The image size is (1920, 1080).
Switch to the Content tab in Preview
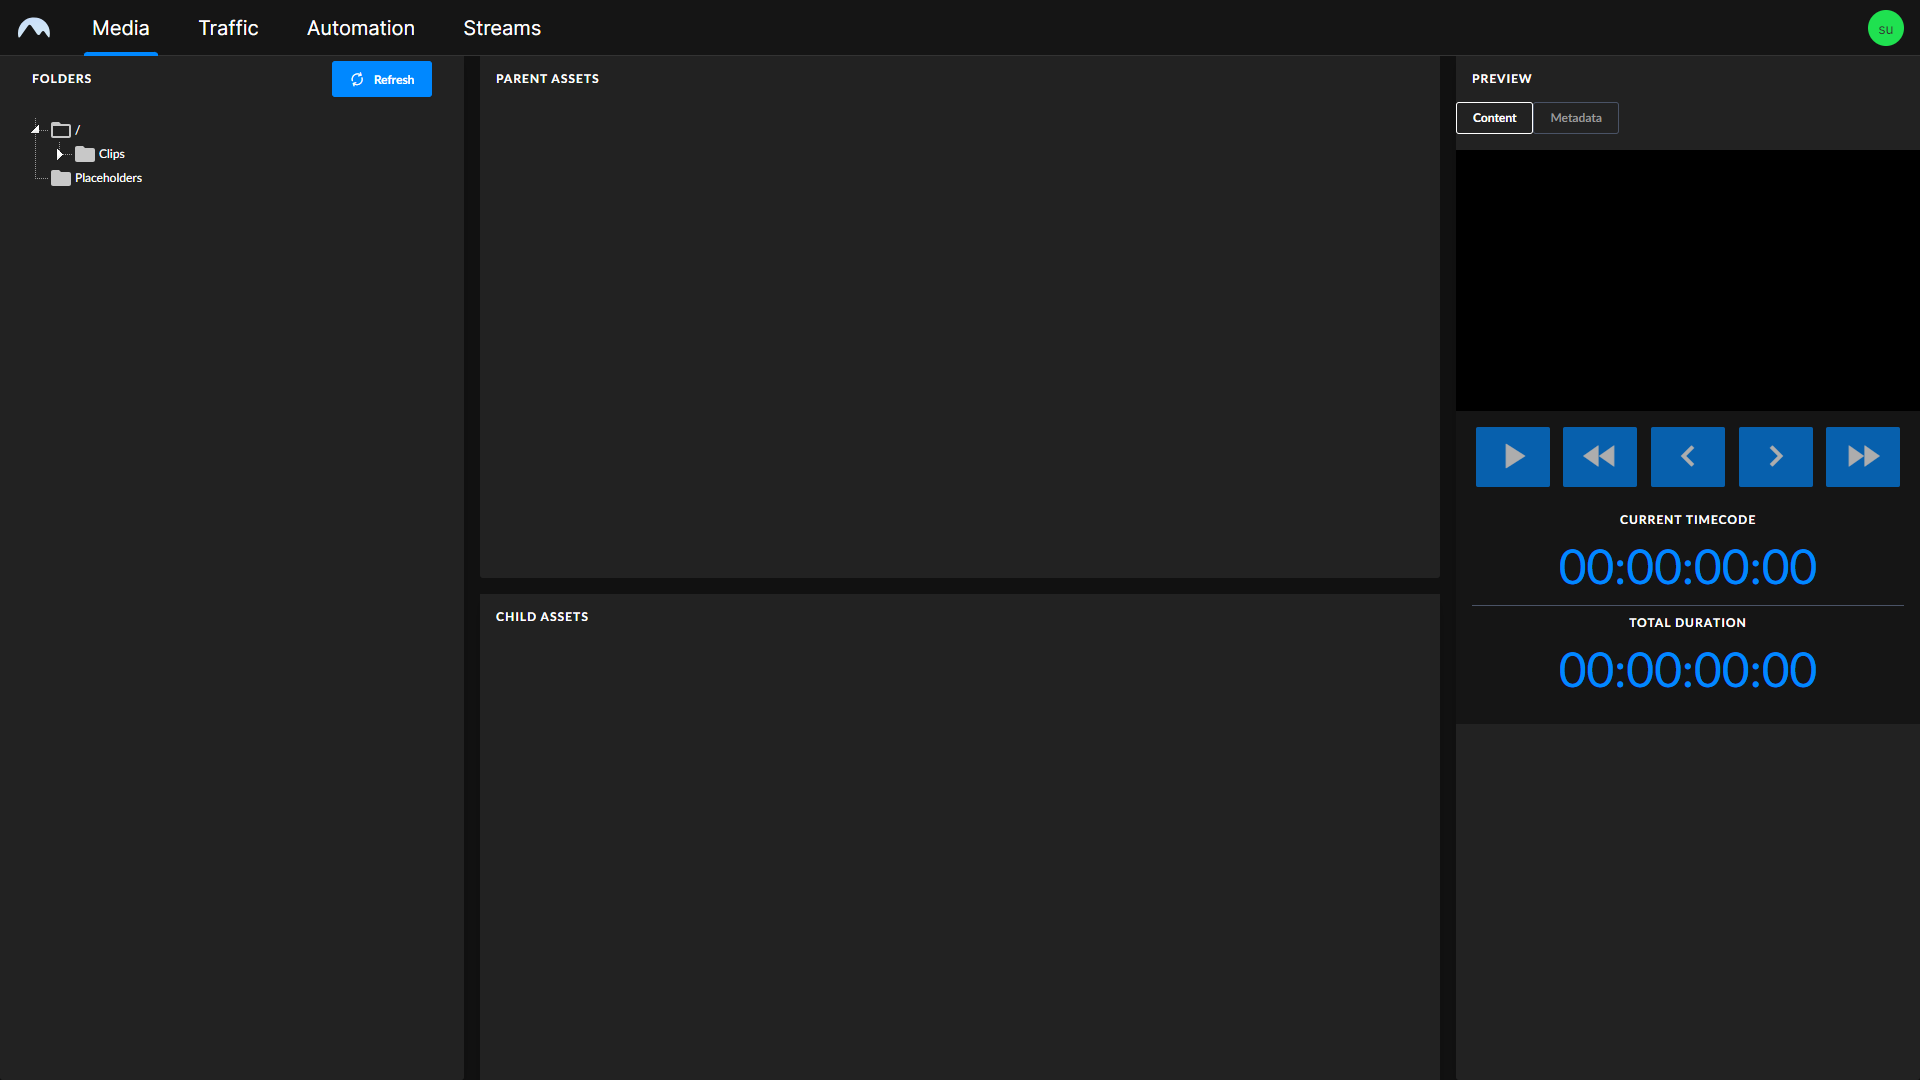point(1495,117)
